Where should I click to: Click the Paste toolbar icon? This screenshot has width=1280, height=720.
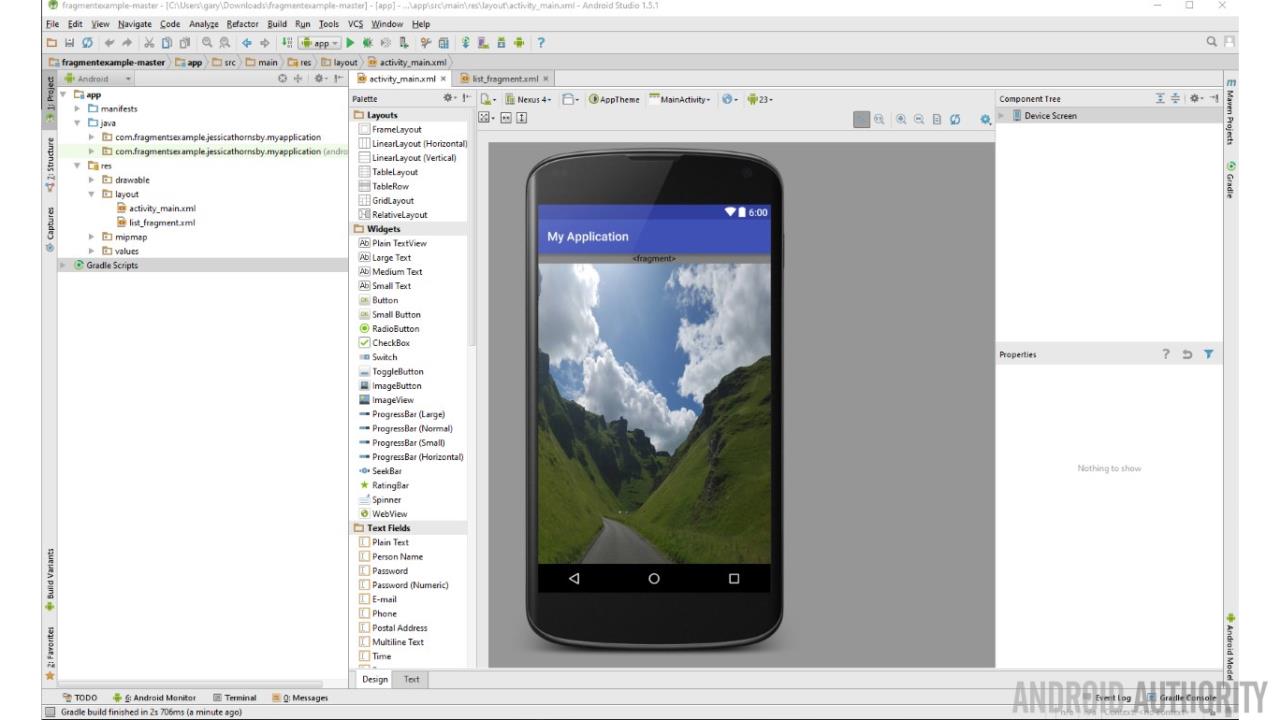[185, 43]
